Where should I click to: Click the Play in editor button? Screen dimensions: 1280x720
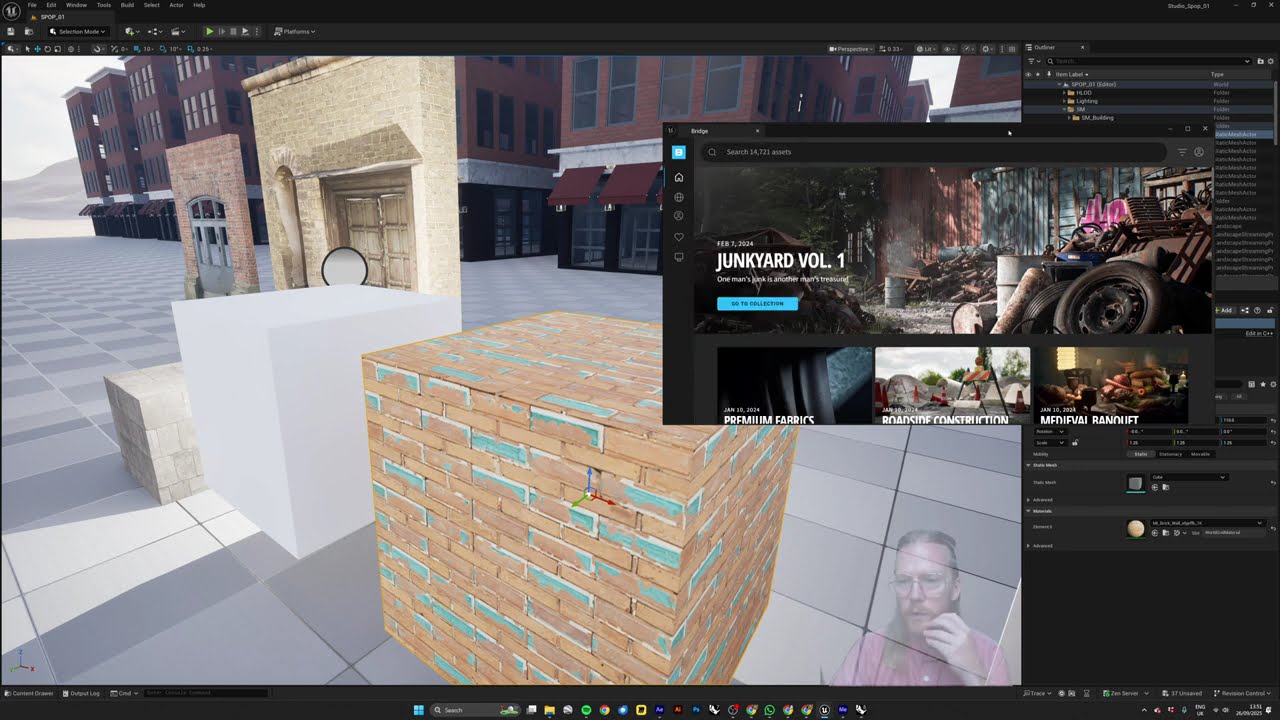coord(210,31)
